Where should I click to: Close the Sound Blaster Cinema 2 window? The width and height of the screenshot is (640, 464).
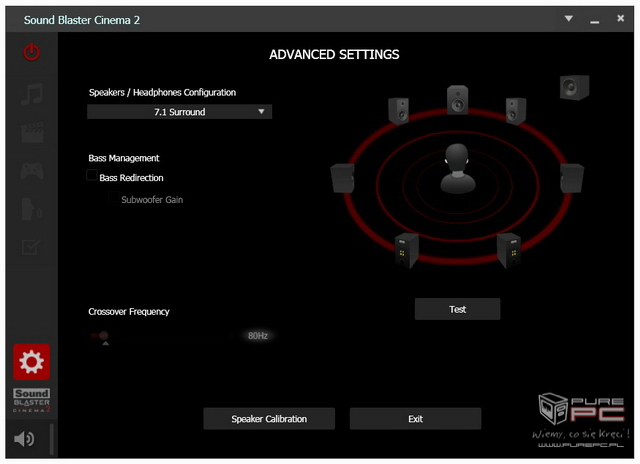click(x=620, y=18)
